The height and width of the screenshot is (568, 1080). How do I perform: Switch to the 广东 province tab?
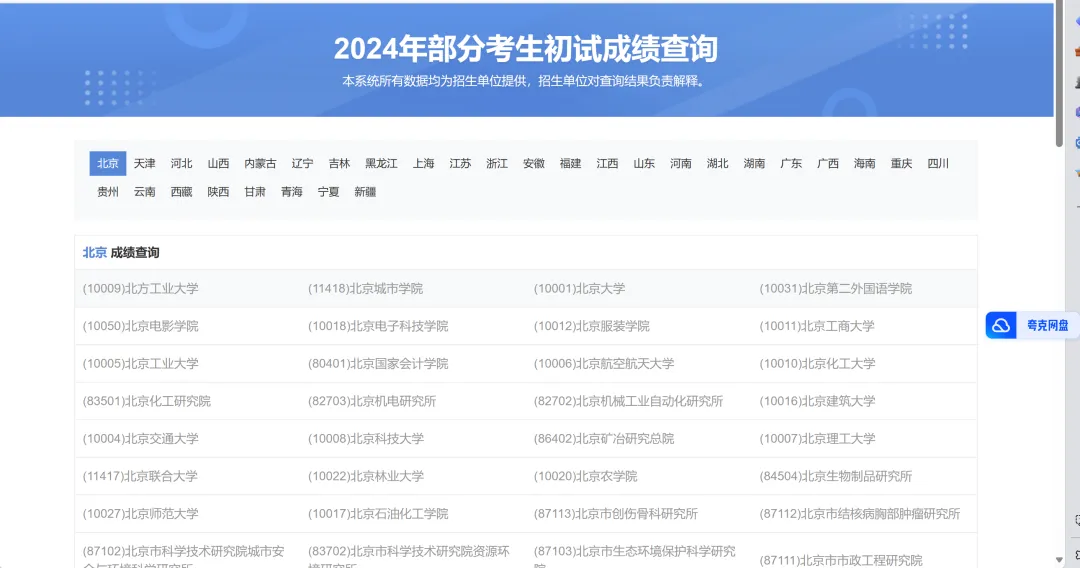(791, 163)
